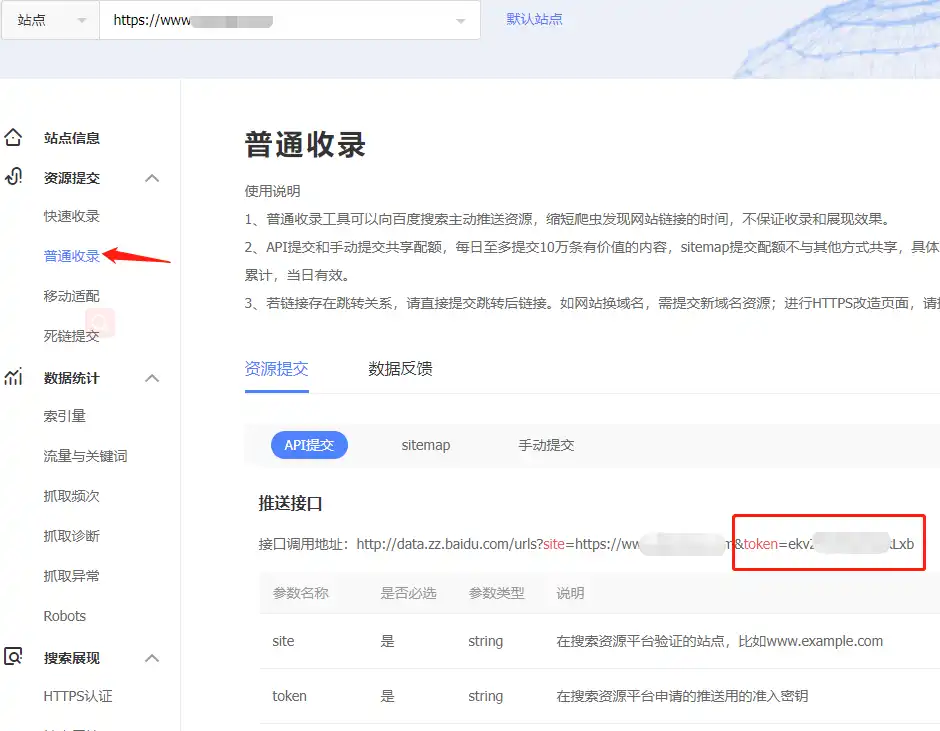Click the 说明 column header
940x731 pixels.
pos(570,593)
